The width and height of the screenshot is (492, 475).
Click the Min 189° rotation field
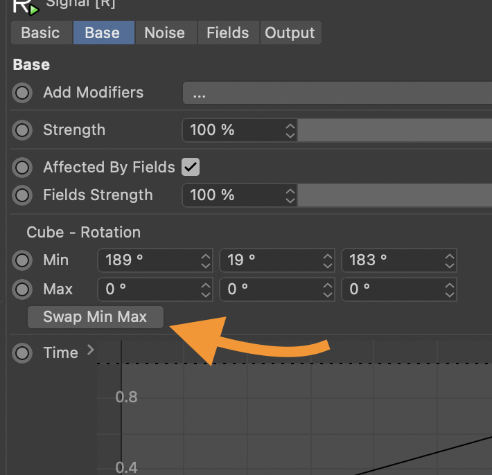pyautogui.click(x=155, y=260)
